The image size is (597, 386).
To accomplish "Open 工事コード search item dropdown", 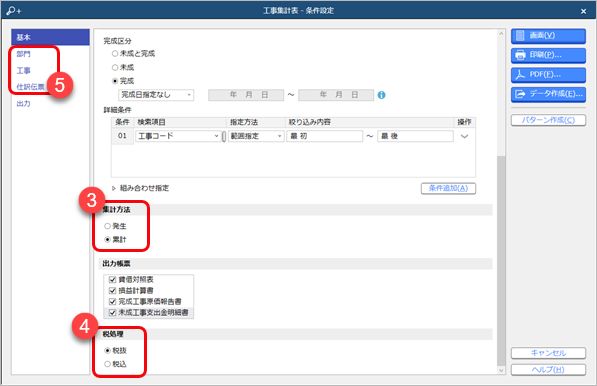I will (178, 136).
